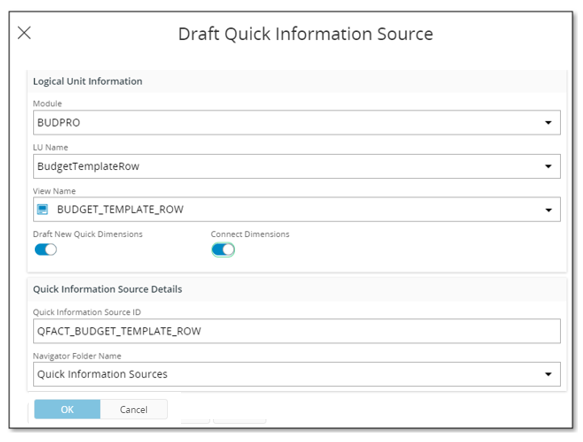Open the View Name dropdown arrow

[x=548, y=210]
